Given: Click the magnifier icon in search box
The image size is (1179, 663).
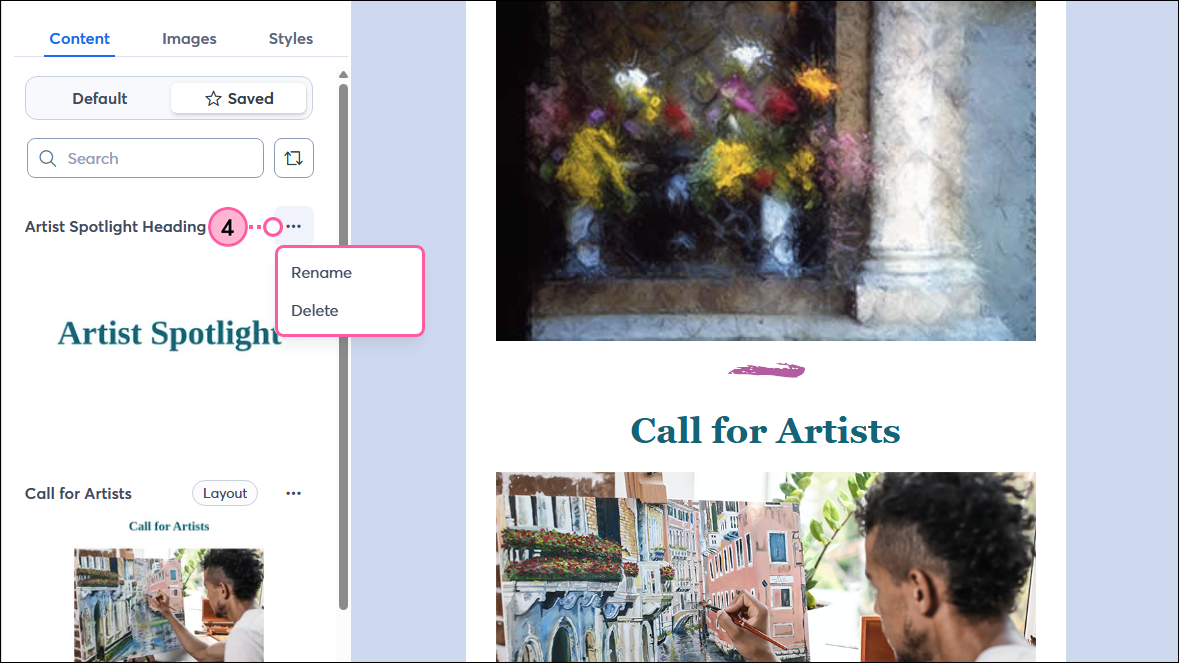Looking at the screenshot, I should (x=47, y=159).
